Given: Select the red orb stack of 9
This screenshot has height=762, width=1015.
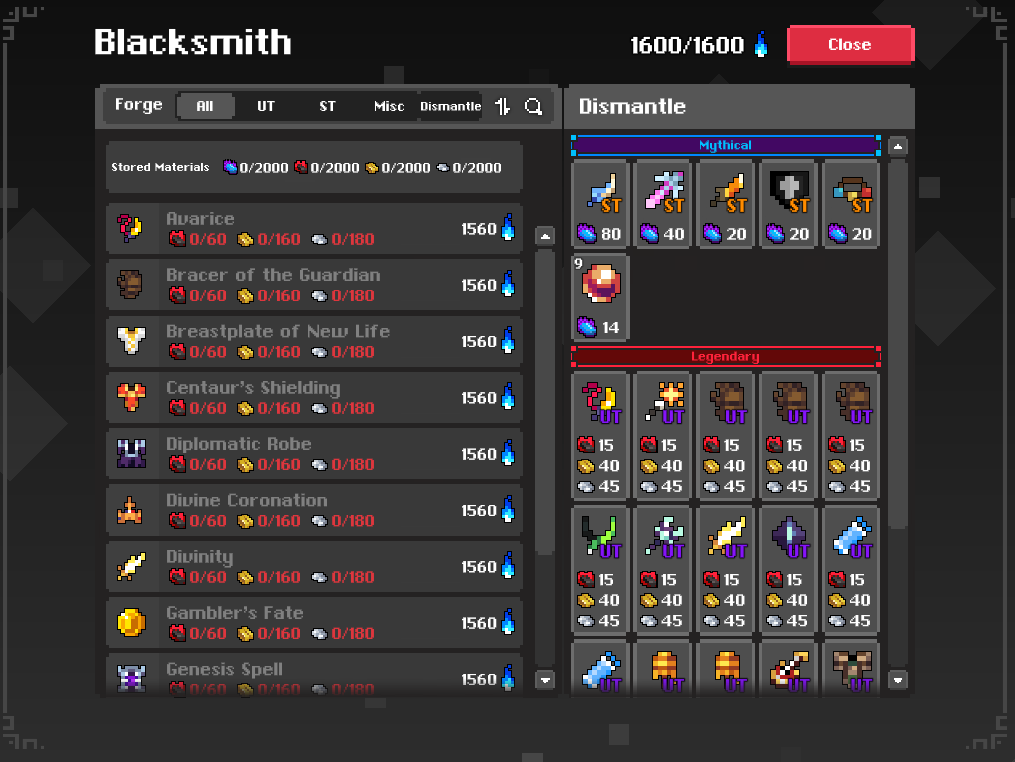Looking at the screenshot, I should coord(600,297).
